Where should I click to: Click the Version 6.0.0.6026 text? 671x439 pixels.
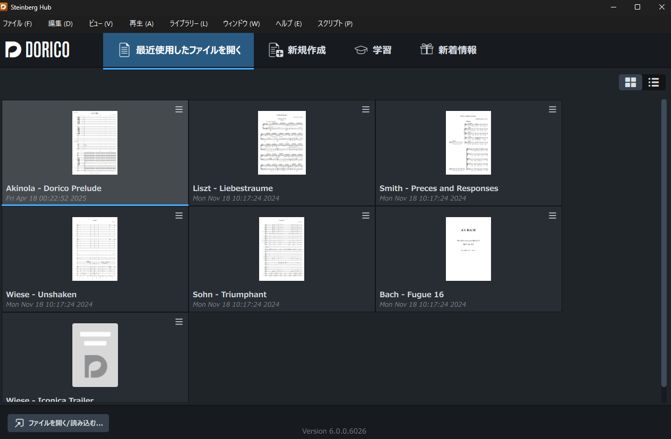[x=334, y=431]
